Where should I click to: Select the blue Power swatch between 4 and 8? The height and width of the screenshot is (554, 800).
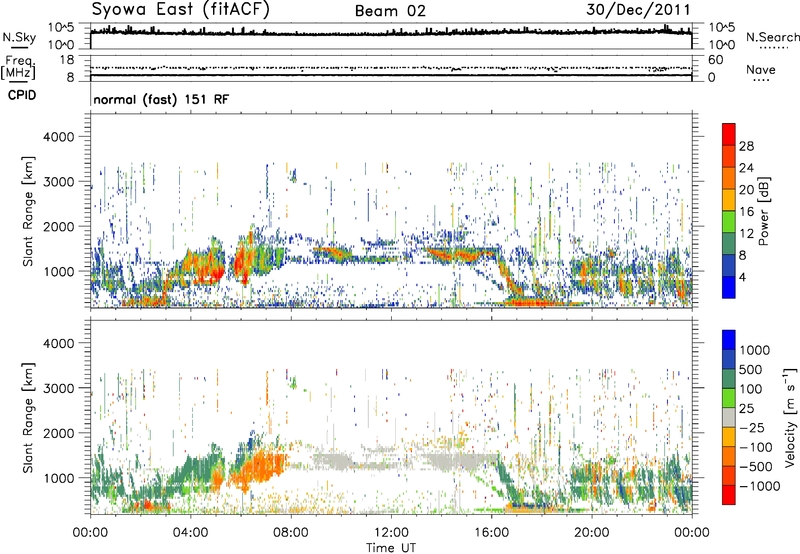click(729, 266)
